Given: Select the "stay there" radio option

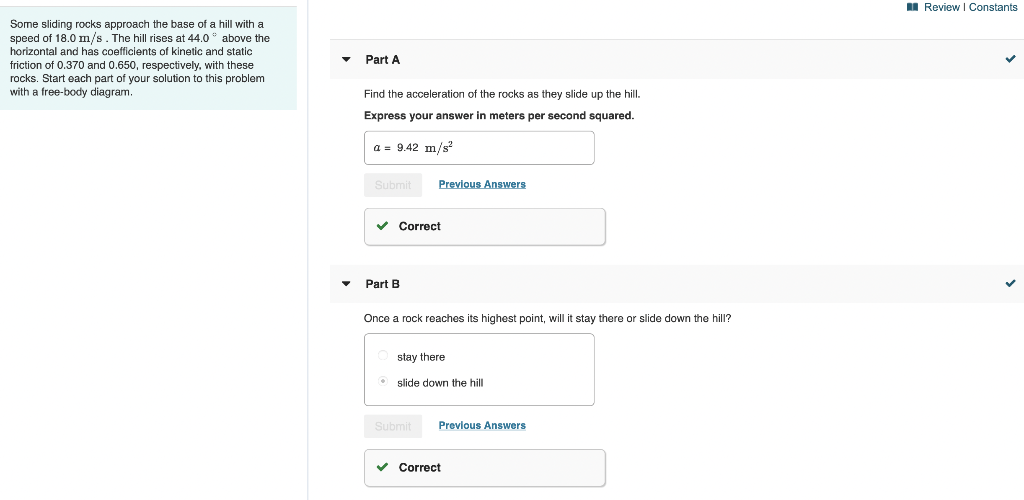Looking at the screenshot, I should click(x=383, y=356).
